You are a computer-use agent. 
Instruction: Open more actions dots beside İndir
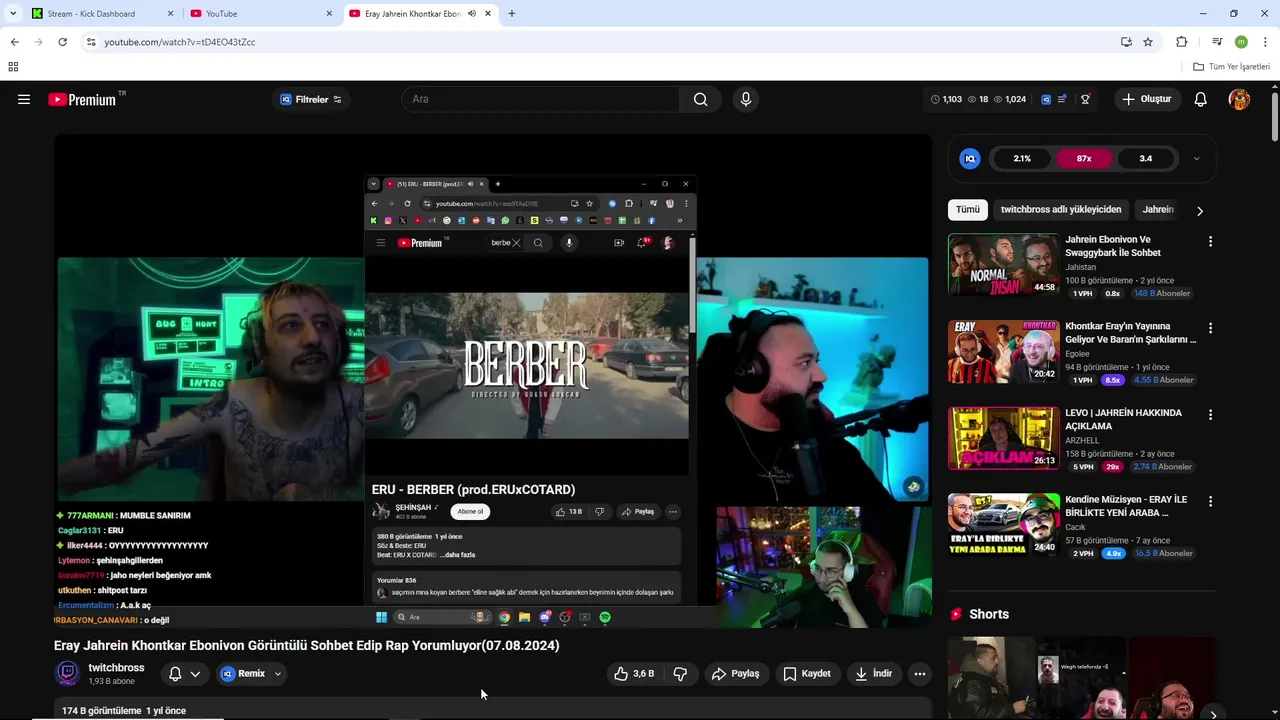tap(919, 674)
